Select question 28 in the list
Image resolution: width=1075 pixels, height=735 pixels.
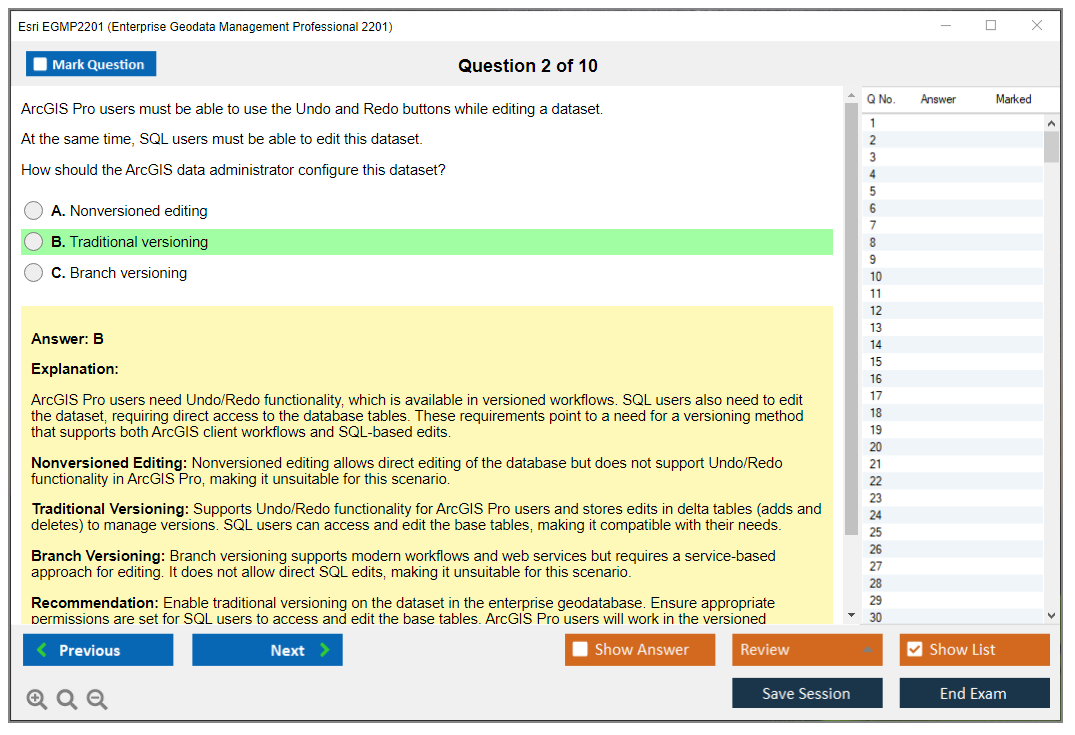[953, 583]
